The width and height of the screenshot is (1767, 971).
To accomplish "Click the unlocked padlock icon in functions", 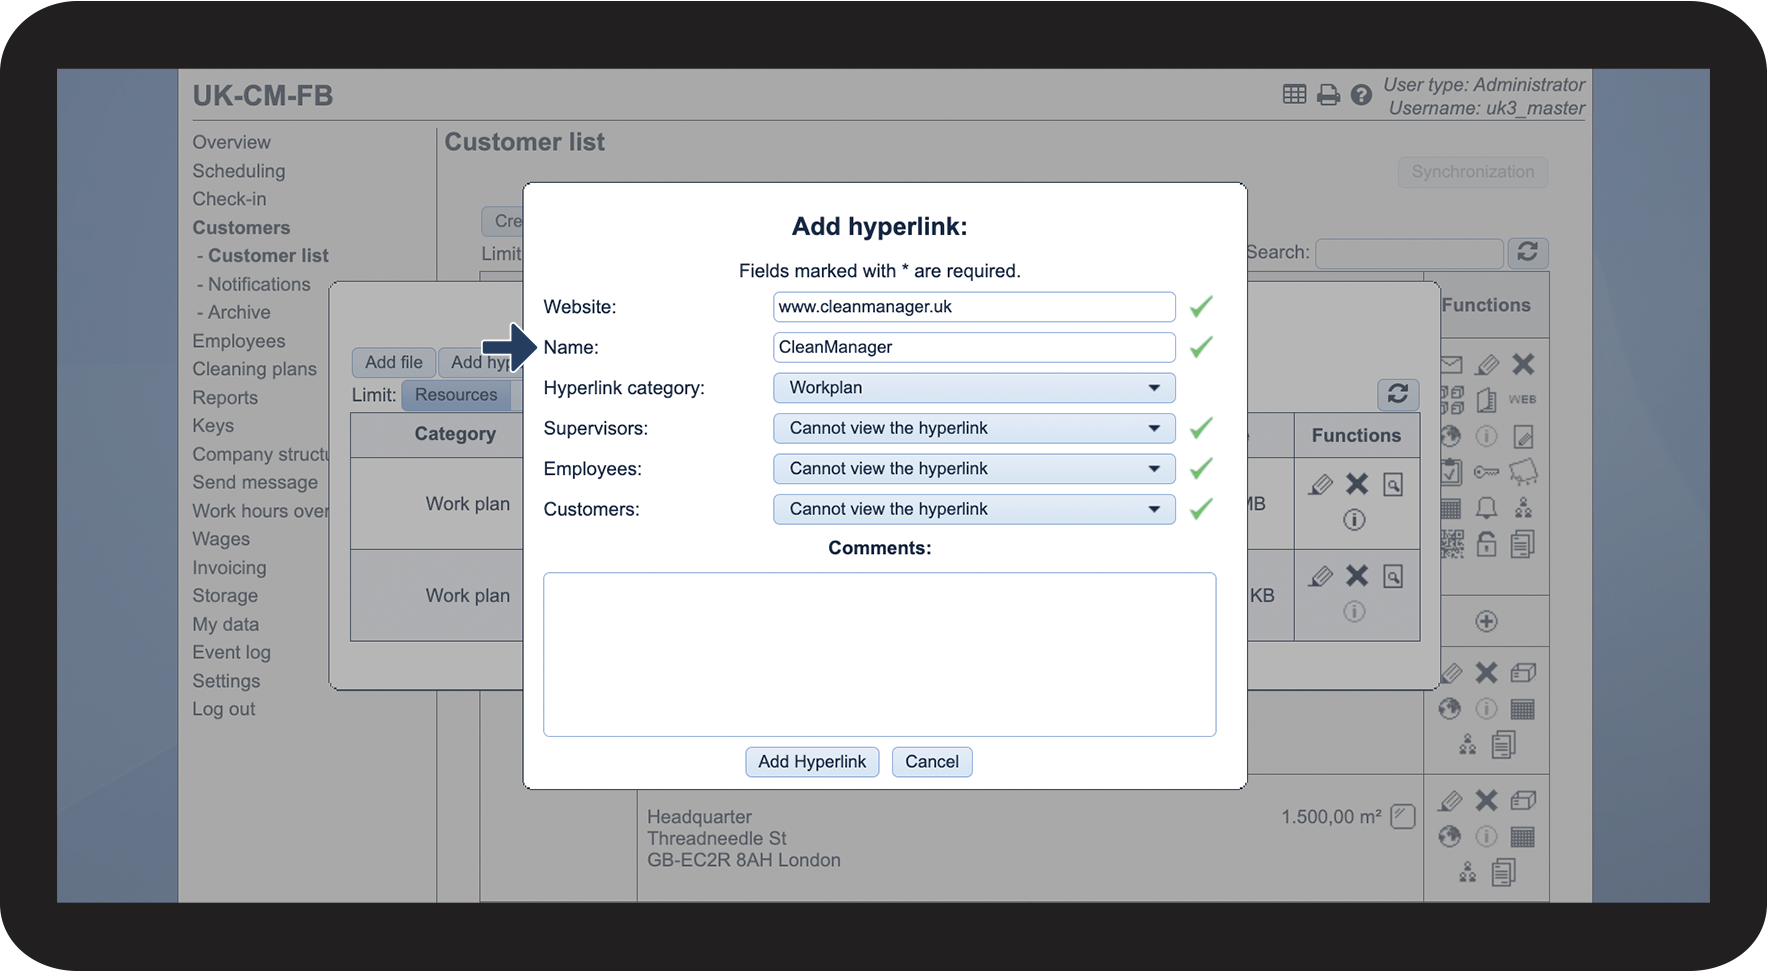I will pyautogui.click(x=1487, y=544).
